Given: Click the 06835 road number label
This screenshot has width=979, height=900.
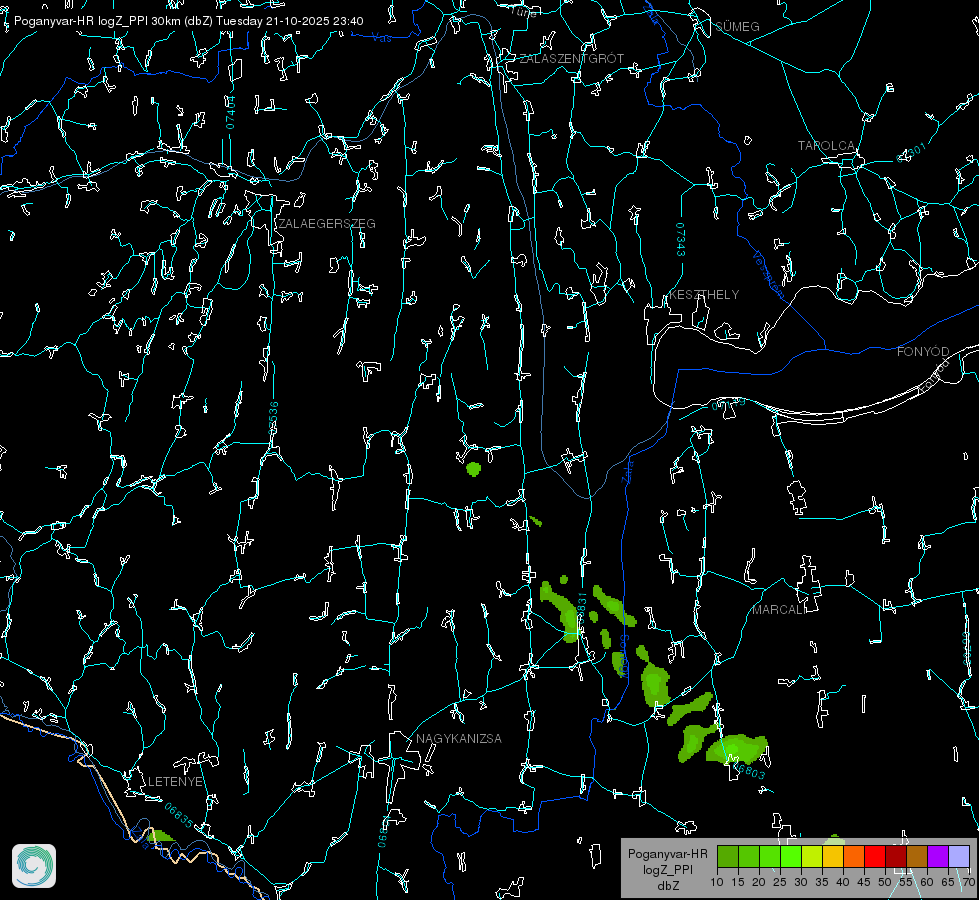Looking at the screenshot, I should point(179,815).
